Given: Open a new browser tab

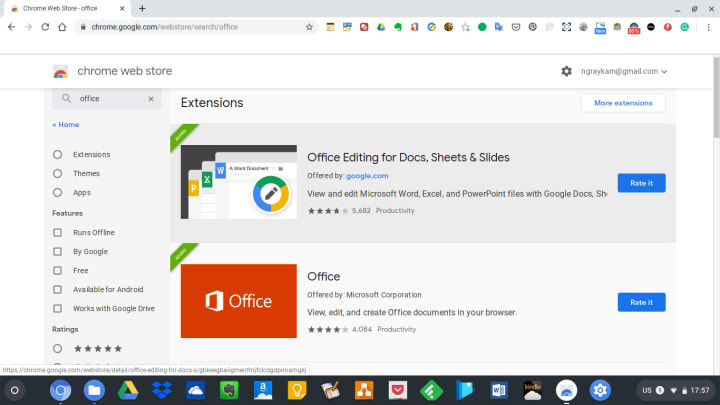Looking at the screenshot, I should (x=142, y=8).
